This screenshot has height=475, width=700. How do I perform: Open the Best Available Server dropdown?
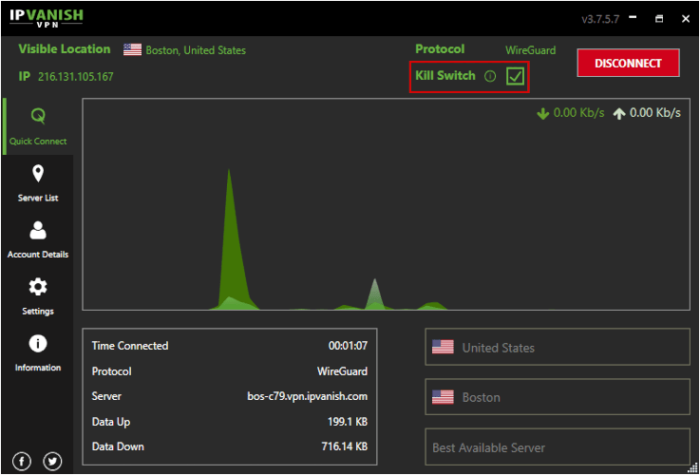coord(558,447)
